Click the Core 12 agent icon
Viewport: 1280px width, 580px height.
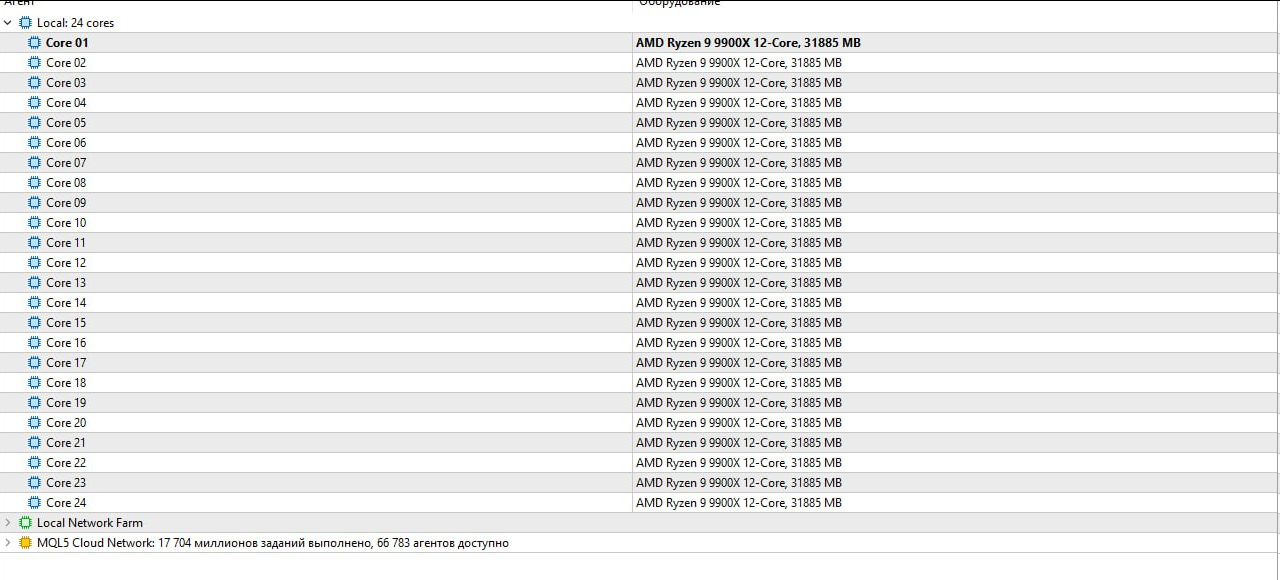click(x=35, y=262)
